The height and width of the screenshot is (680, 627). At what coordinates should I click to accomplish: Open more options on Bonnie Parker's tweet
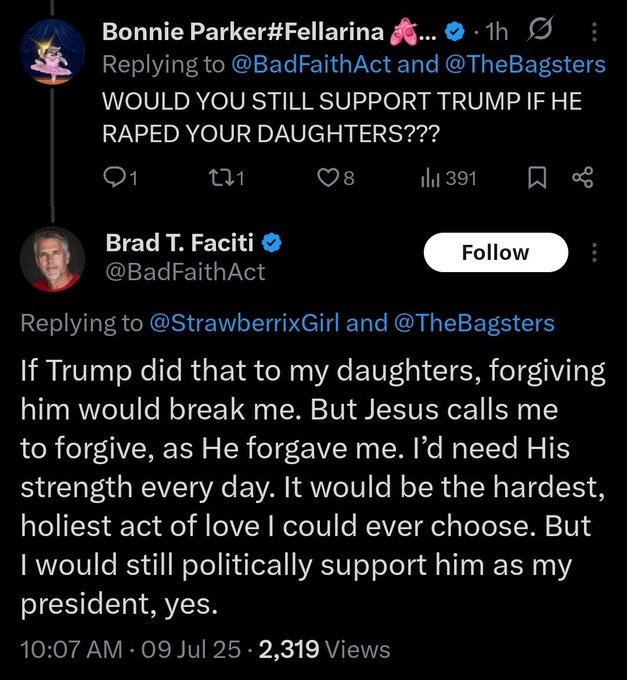point(596,32)
